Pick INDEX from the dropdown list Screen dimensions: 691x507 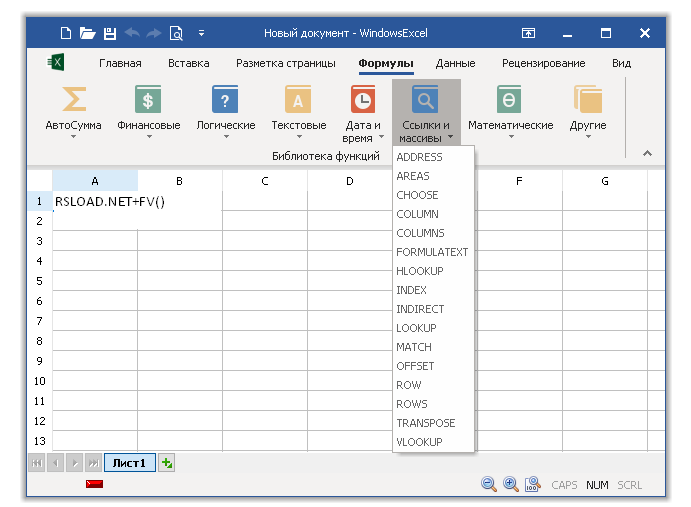point(433,290)
